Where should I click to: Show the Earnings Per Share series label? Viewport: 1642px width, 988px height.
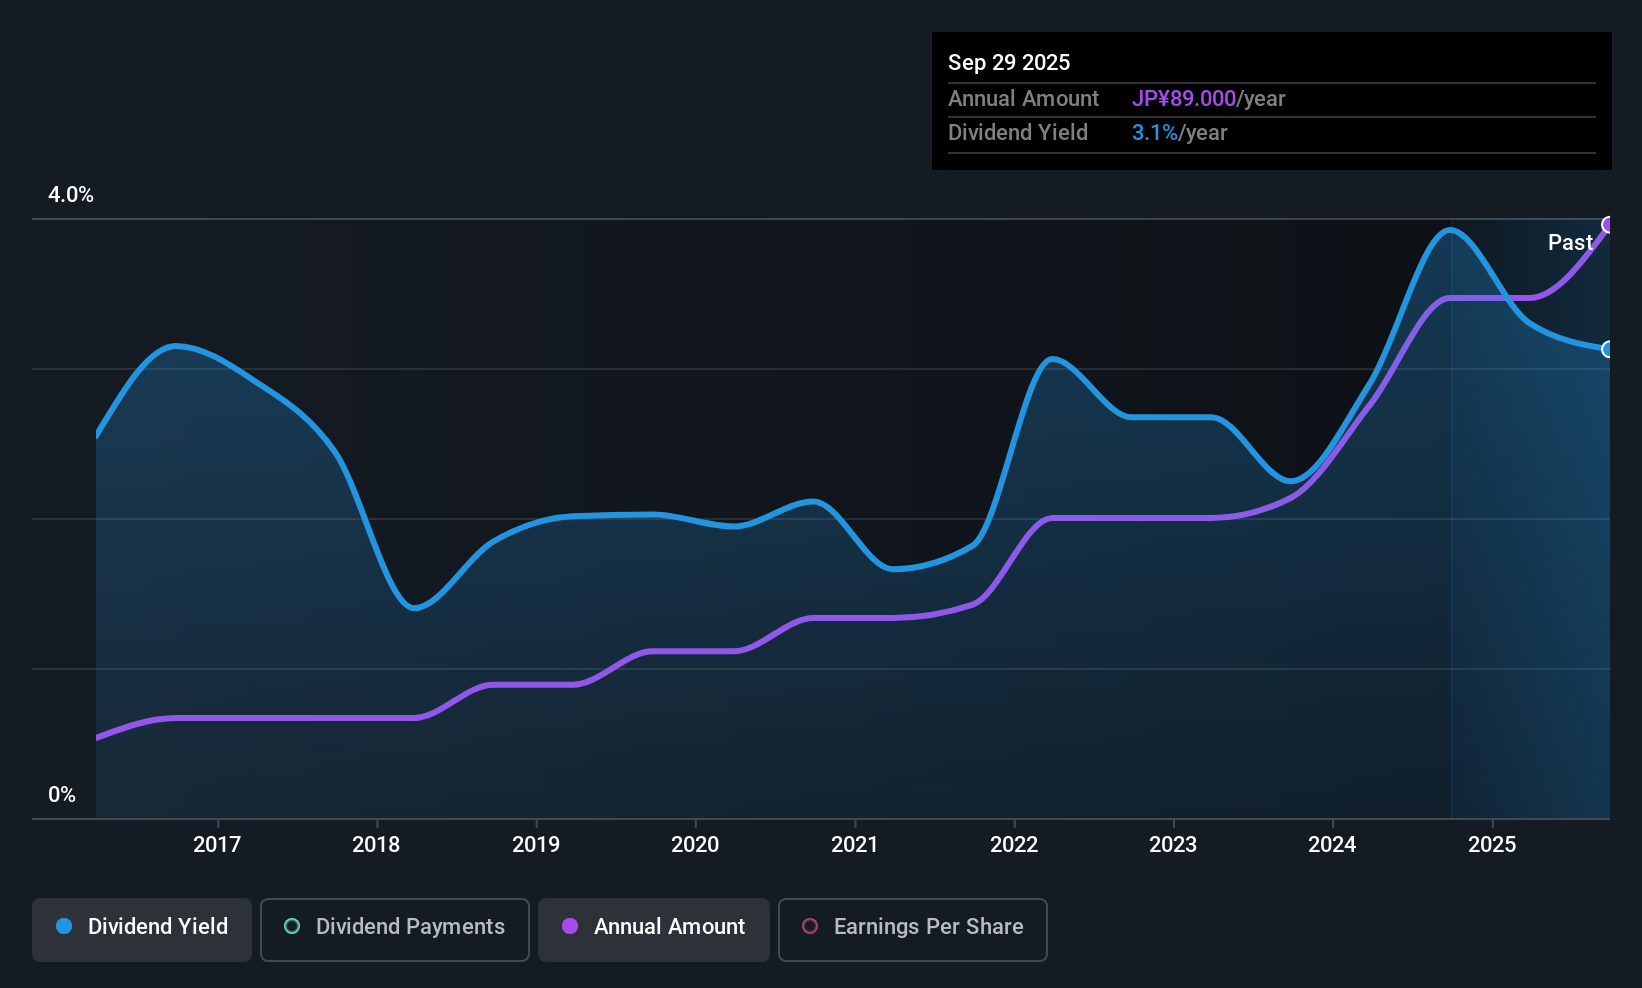pos(928,927)
